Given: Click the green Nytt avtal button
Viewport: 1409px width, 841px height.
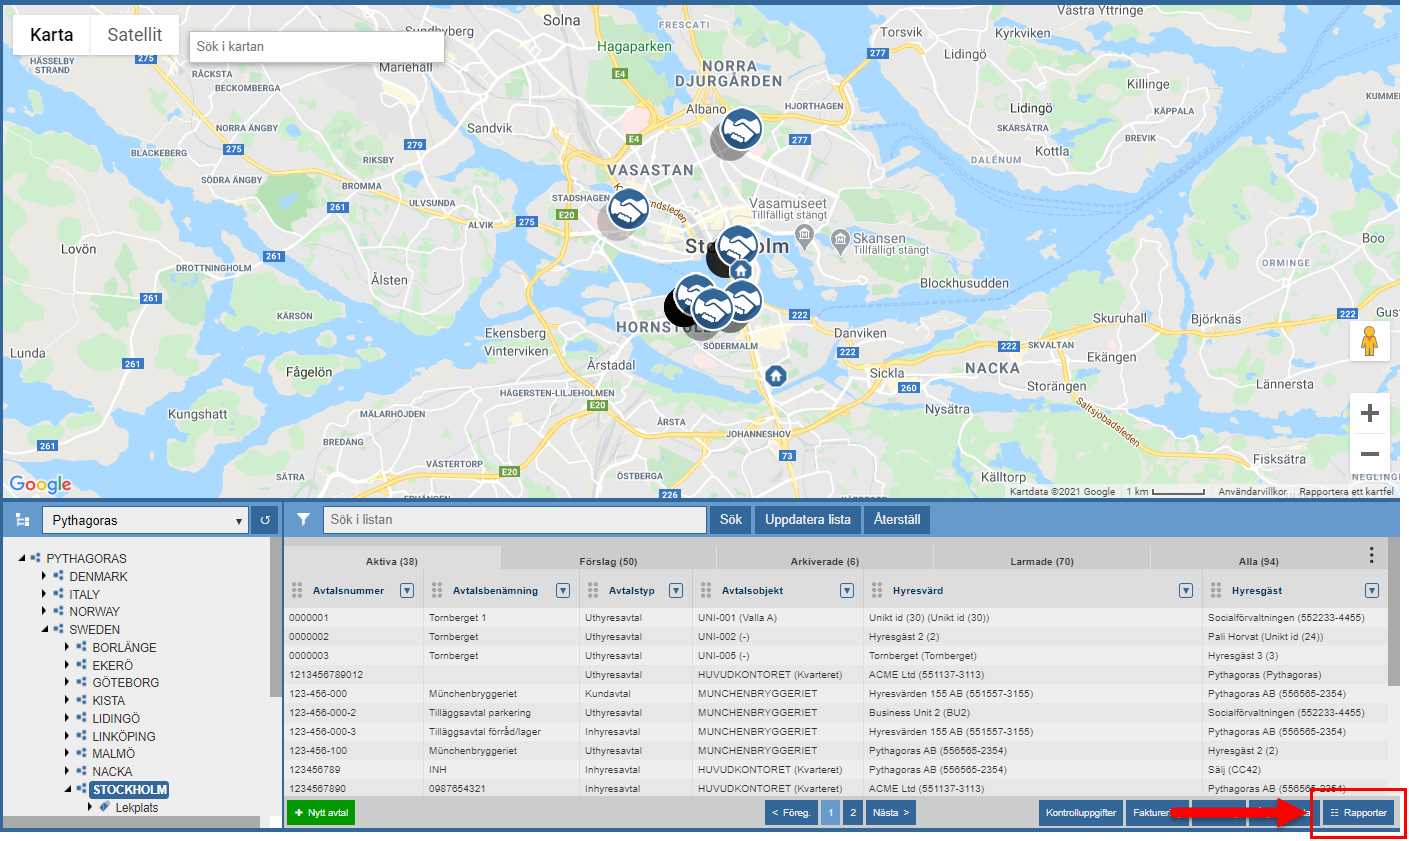Looking at the screenshot, I should pos(321,813).
